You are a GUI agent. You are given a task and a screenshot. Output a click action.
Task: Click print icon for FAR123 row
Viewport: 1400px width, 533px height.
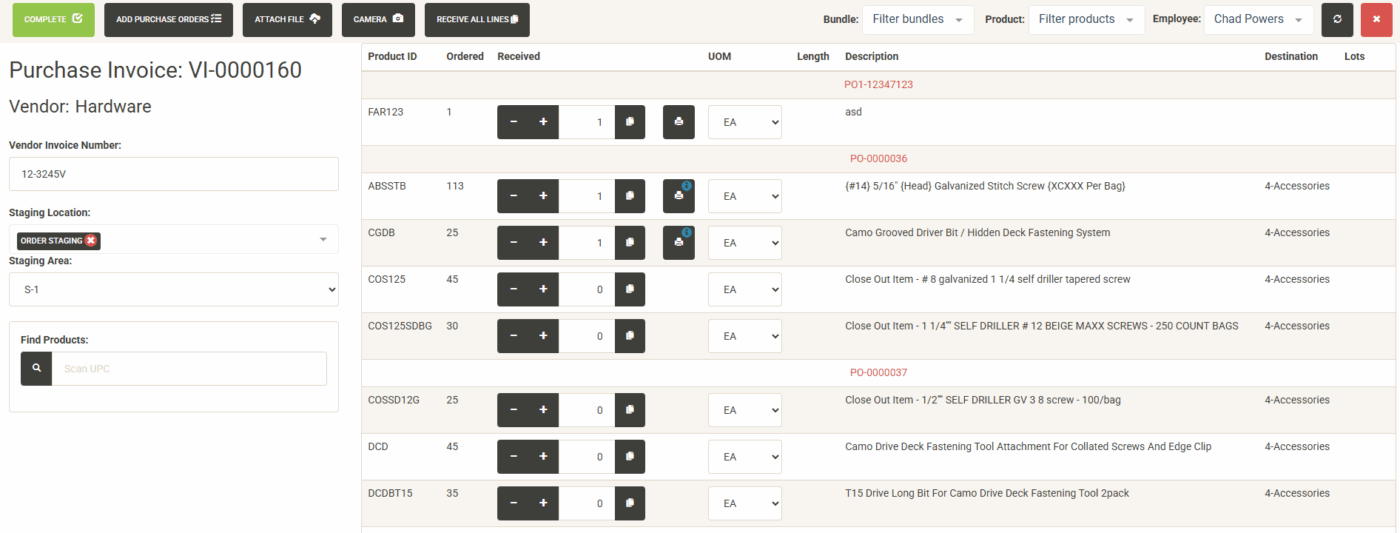click(678, 122)
